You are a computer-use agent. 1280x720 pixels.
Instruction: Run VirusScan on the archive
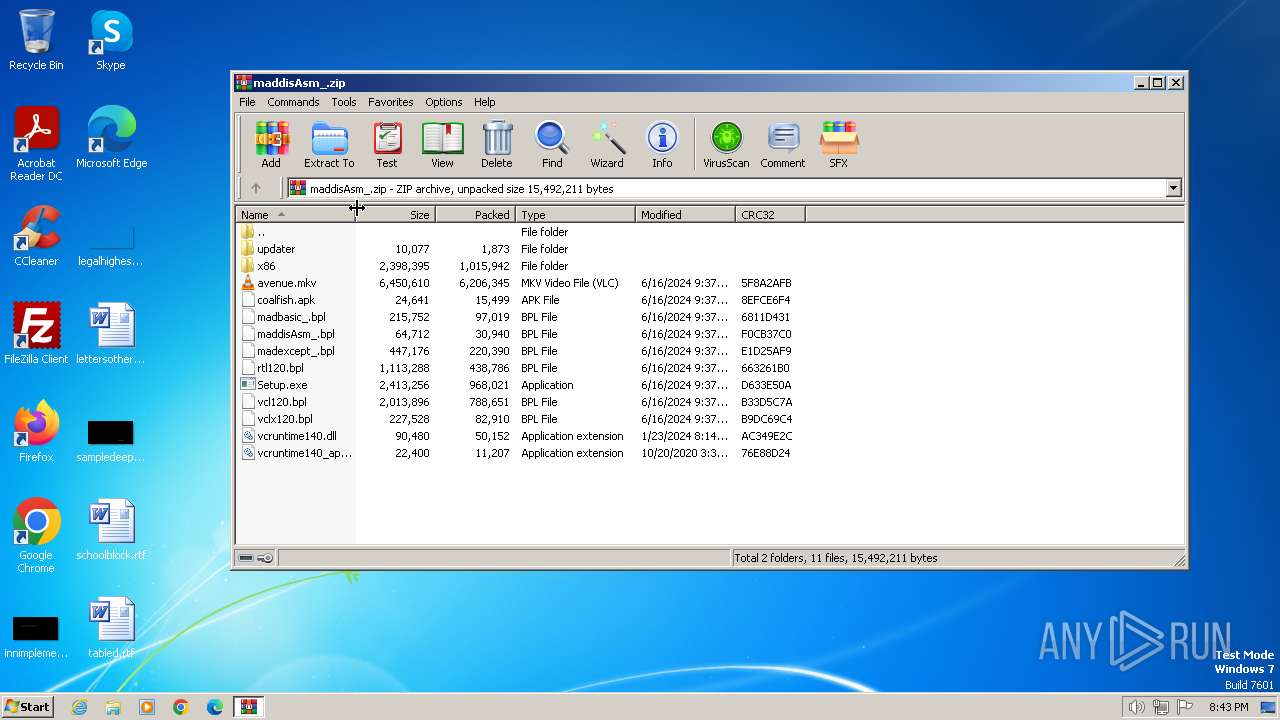(x=726, y=144)
